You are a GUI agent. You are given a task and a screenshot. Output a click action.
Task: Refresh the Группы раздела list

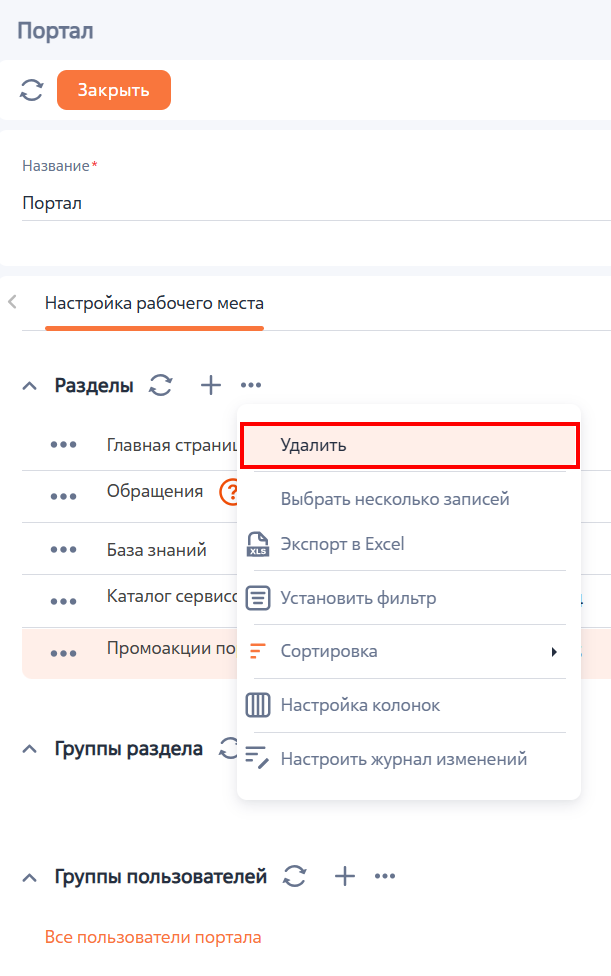click(x=228, y=748)
